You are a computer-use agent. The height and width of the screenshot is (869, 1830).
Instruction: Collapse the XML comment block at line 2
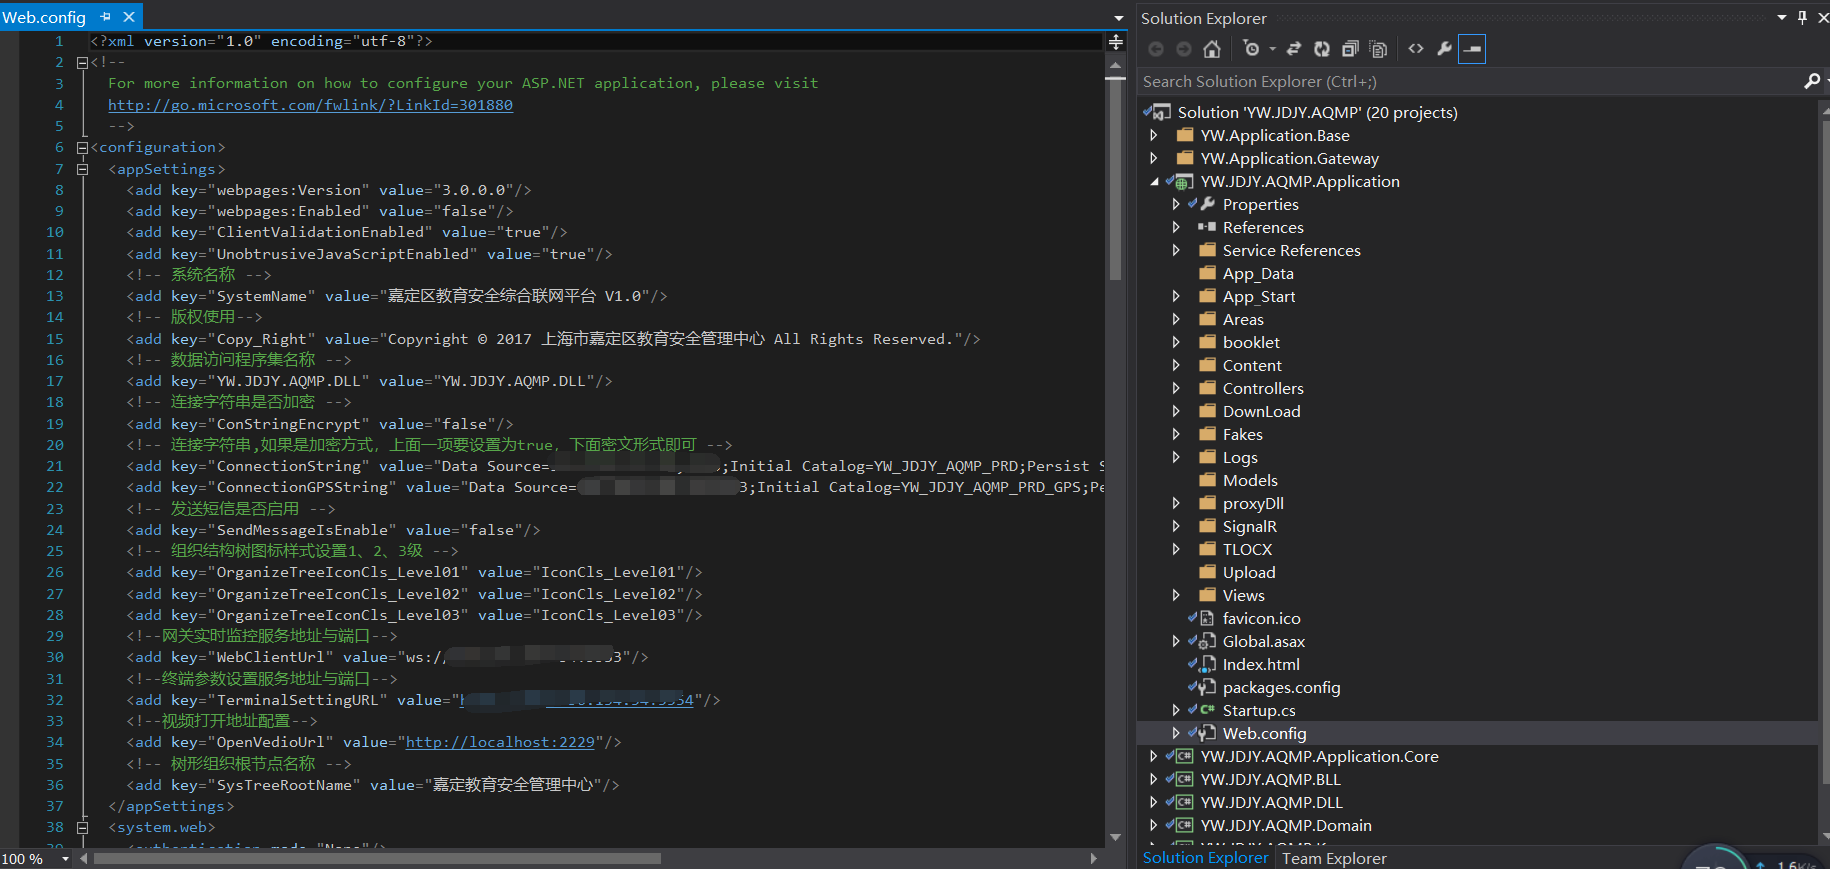click(x=83, y=62)
